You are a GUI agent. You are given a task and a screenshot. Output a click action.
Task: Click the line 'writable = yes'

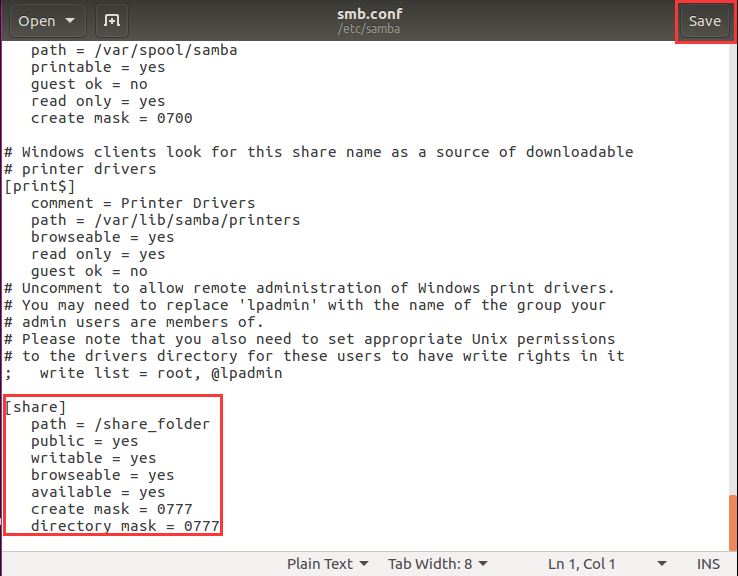tap(93, 458)
